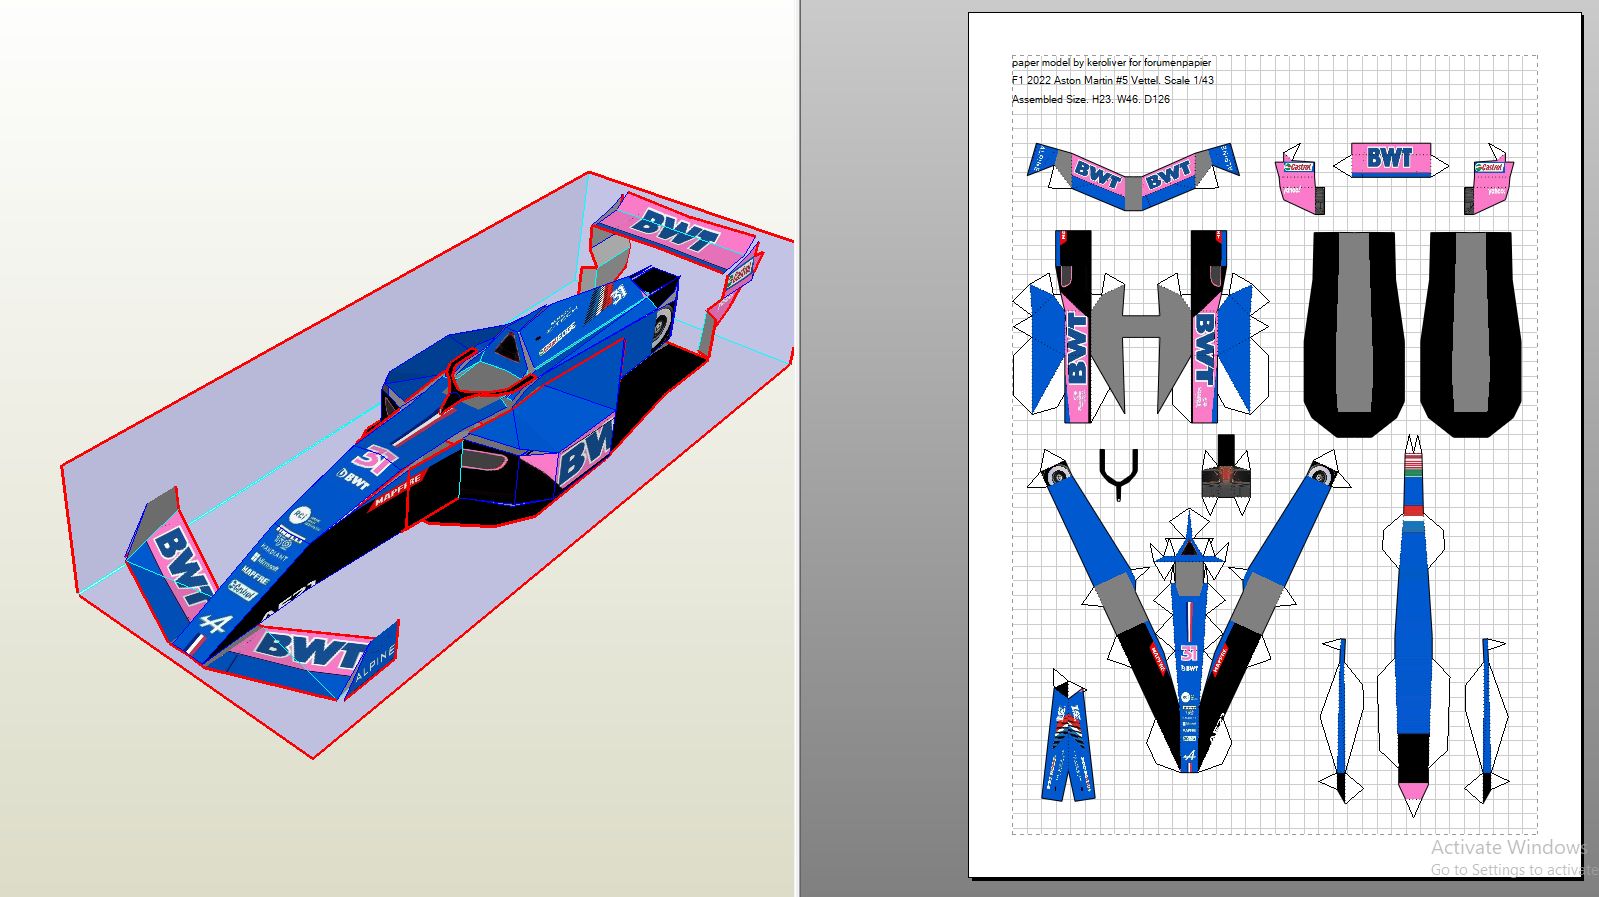Click the divider between 3D and 2D panes
The width and height of the screenshot is (1599, 897).
click(799, 448)
